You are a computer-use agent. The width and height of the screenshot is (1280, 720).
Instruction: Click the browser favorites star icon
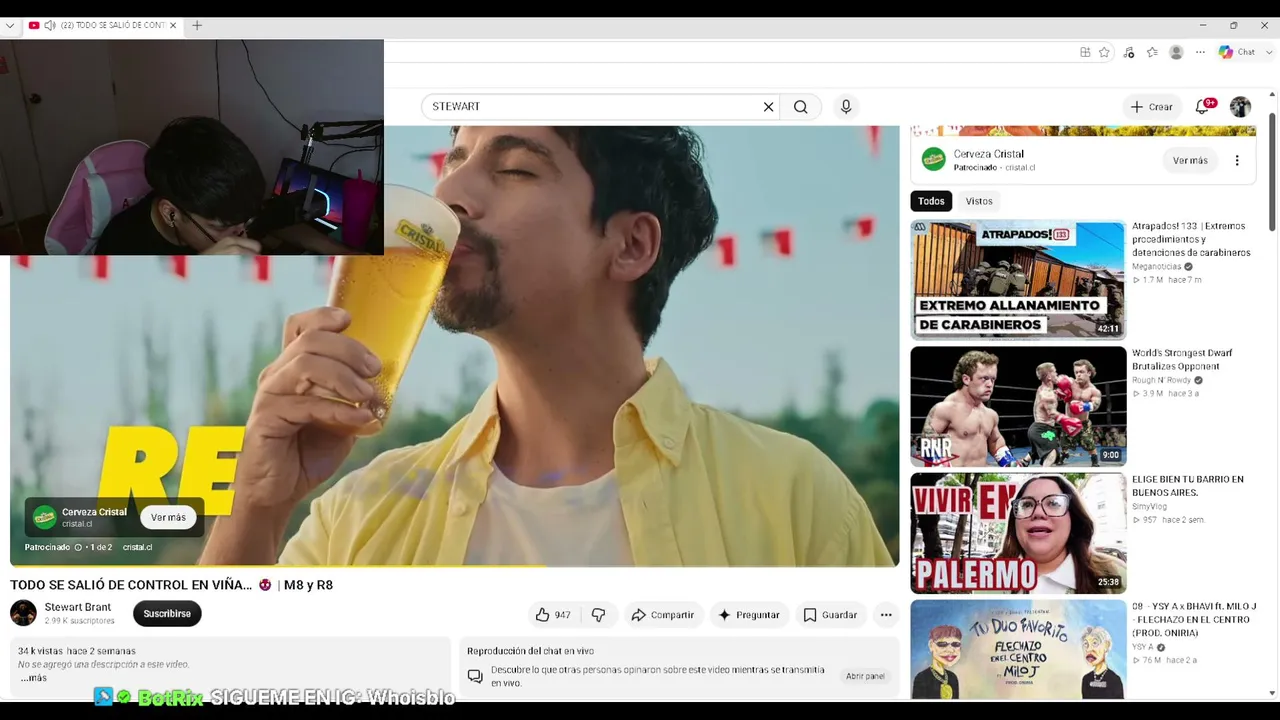coord(1104,52)
